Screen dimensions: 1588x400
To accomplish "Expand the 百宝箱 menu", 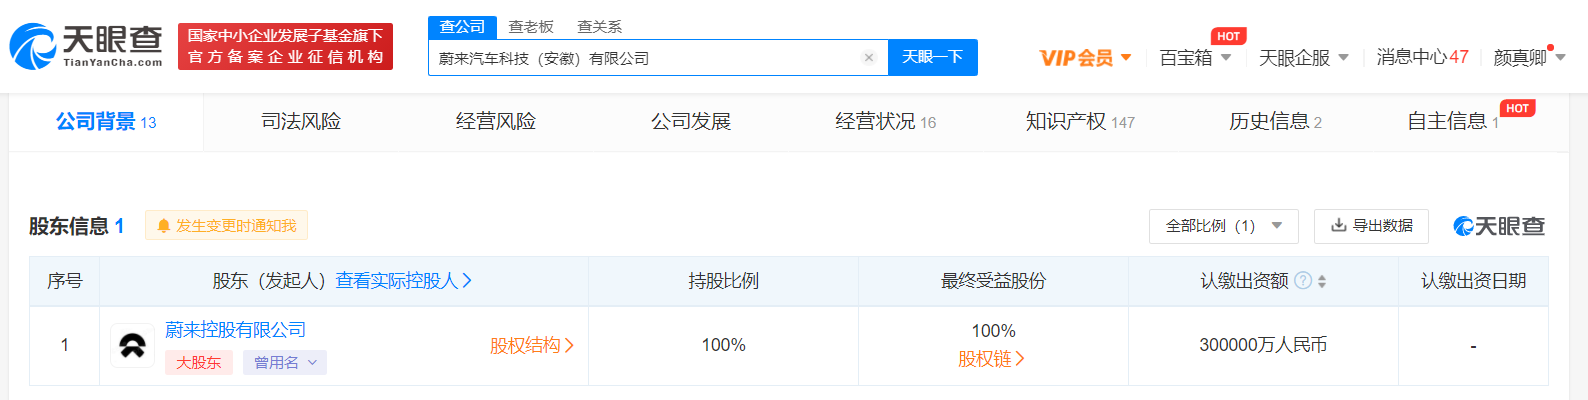I will tap(1195, 58).
